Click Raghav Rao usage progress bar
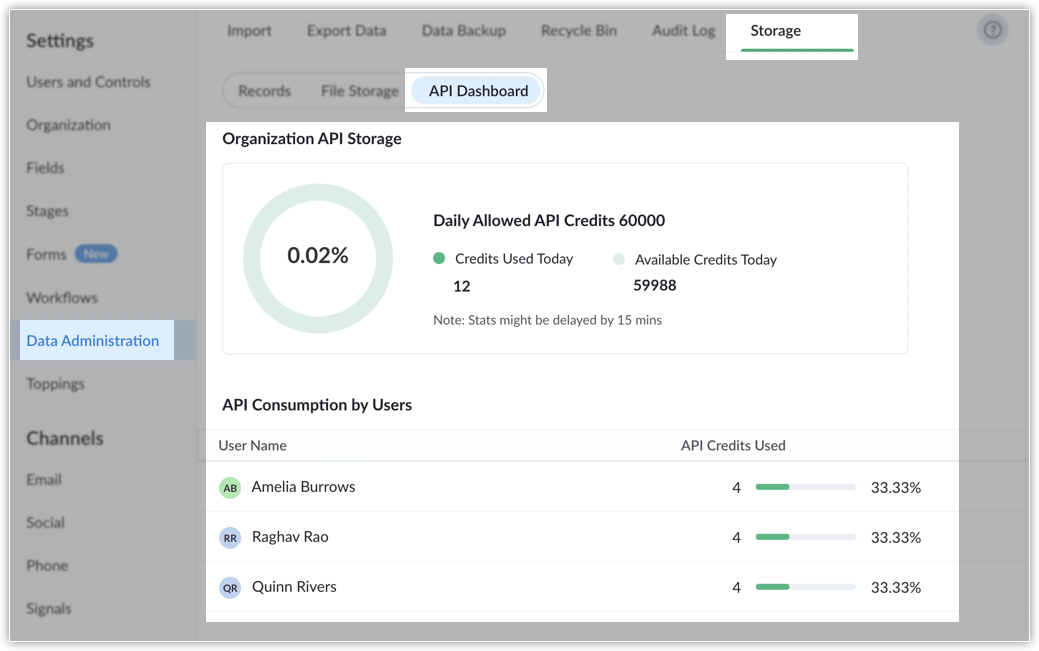 (x=805, y=537)
